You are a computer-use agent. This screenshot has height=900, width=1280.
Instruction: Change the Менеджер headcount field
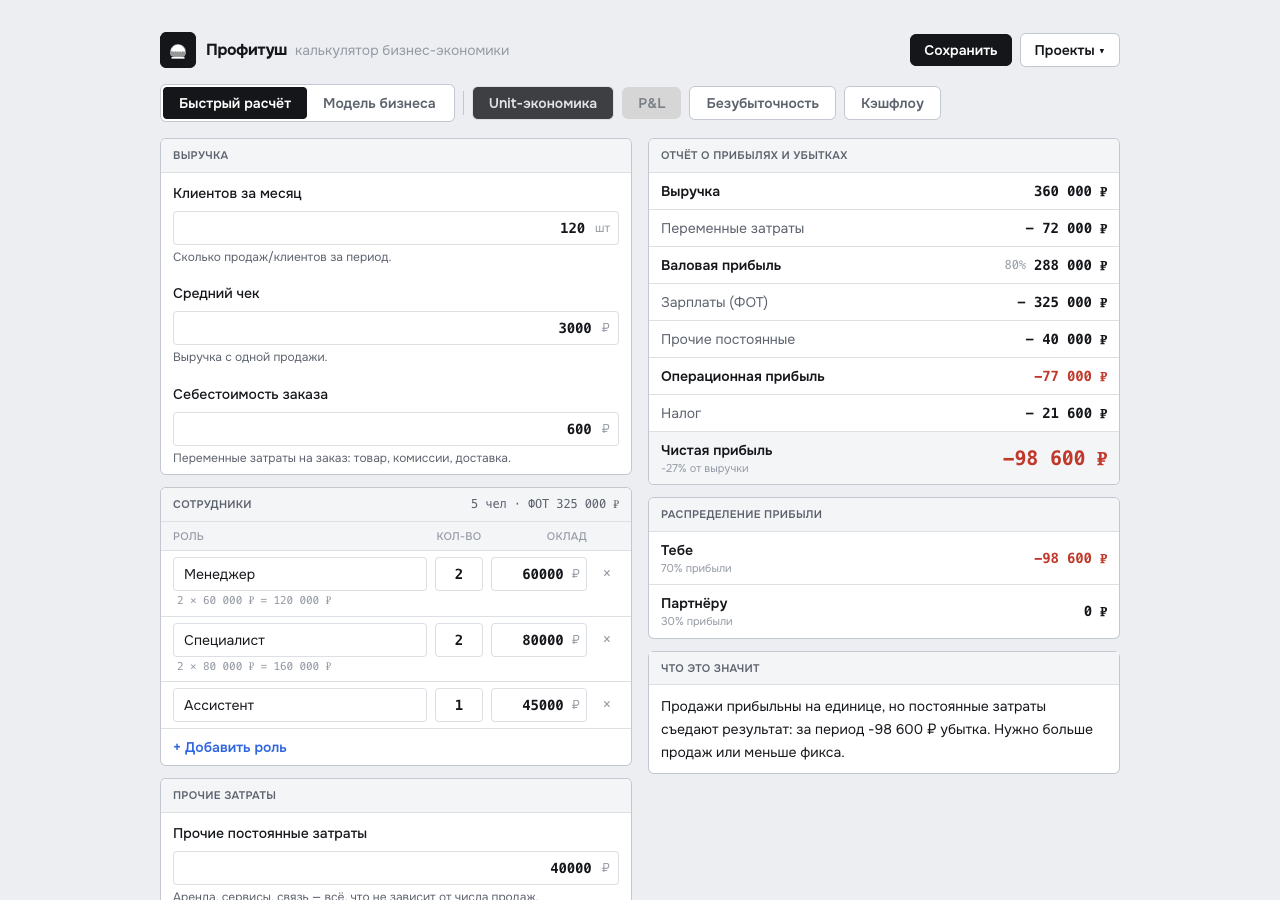click(x=459, y=574)
